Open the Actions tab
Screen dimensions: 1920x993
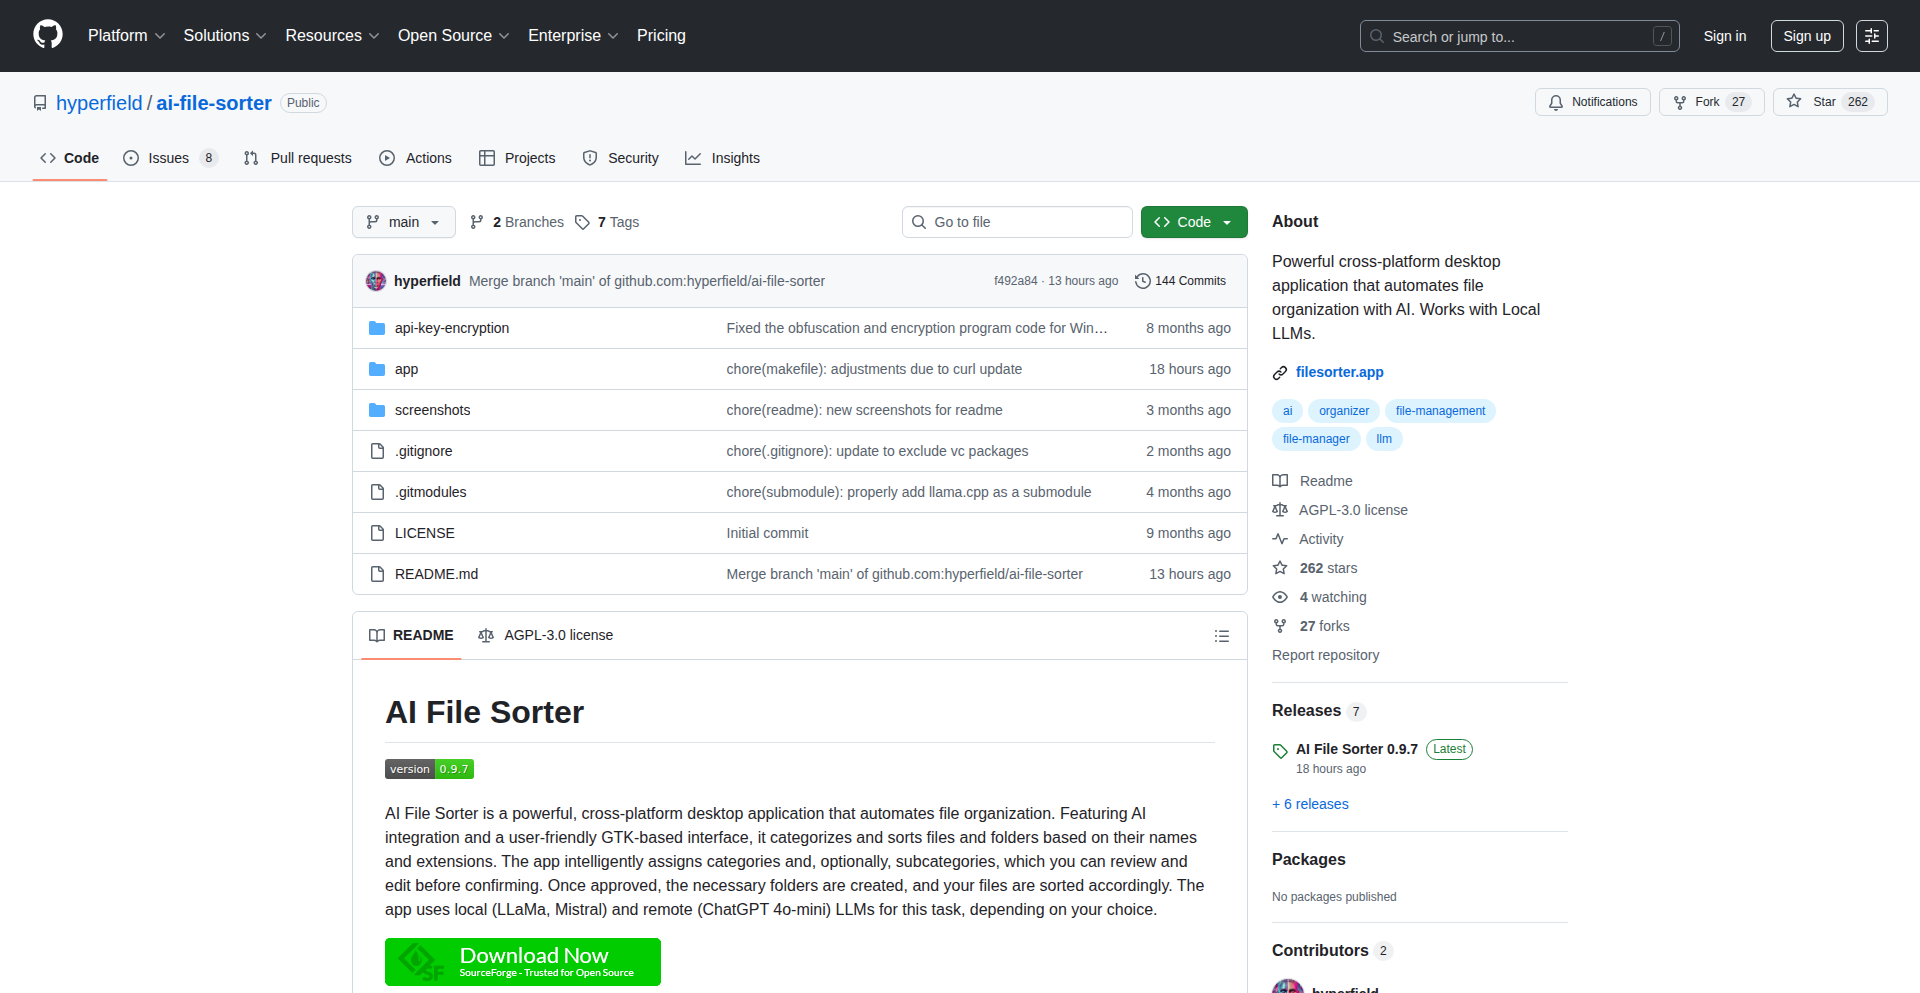click(416, 158)
